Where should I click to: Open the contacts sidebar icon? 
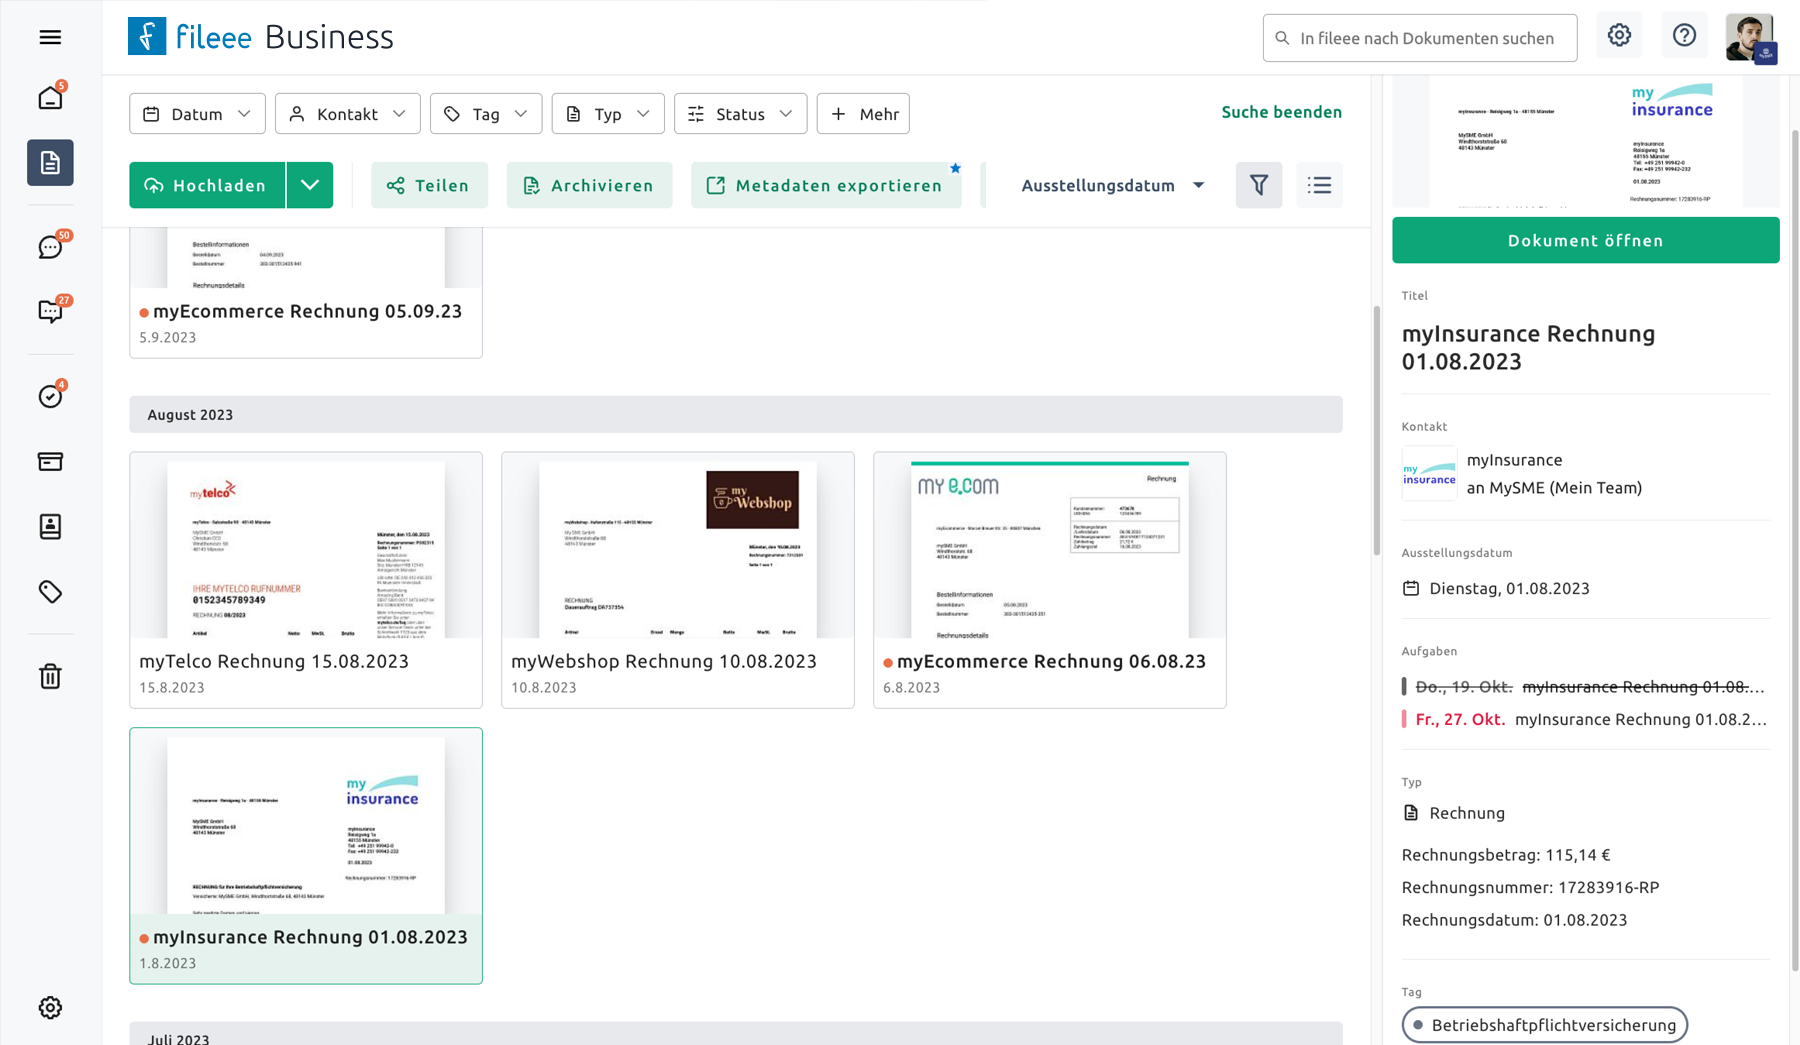pyautogui.click(x=50, y=527)
